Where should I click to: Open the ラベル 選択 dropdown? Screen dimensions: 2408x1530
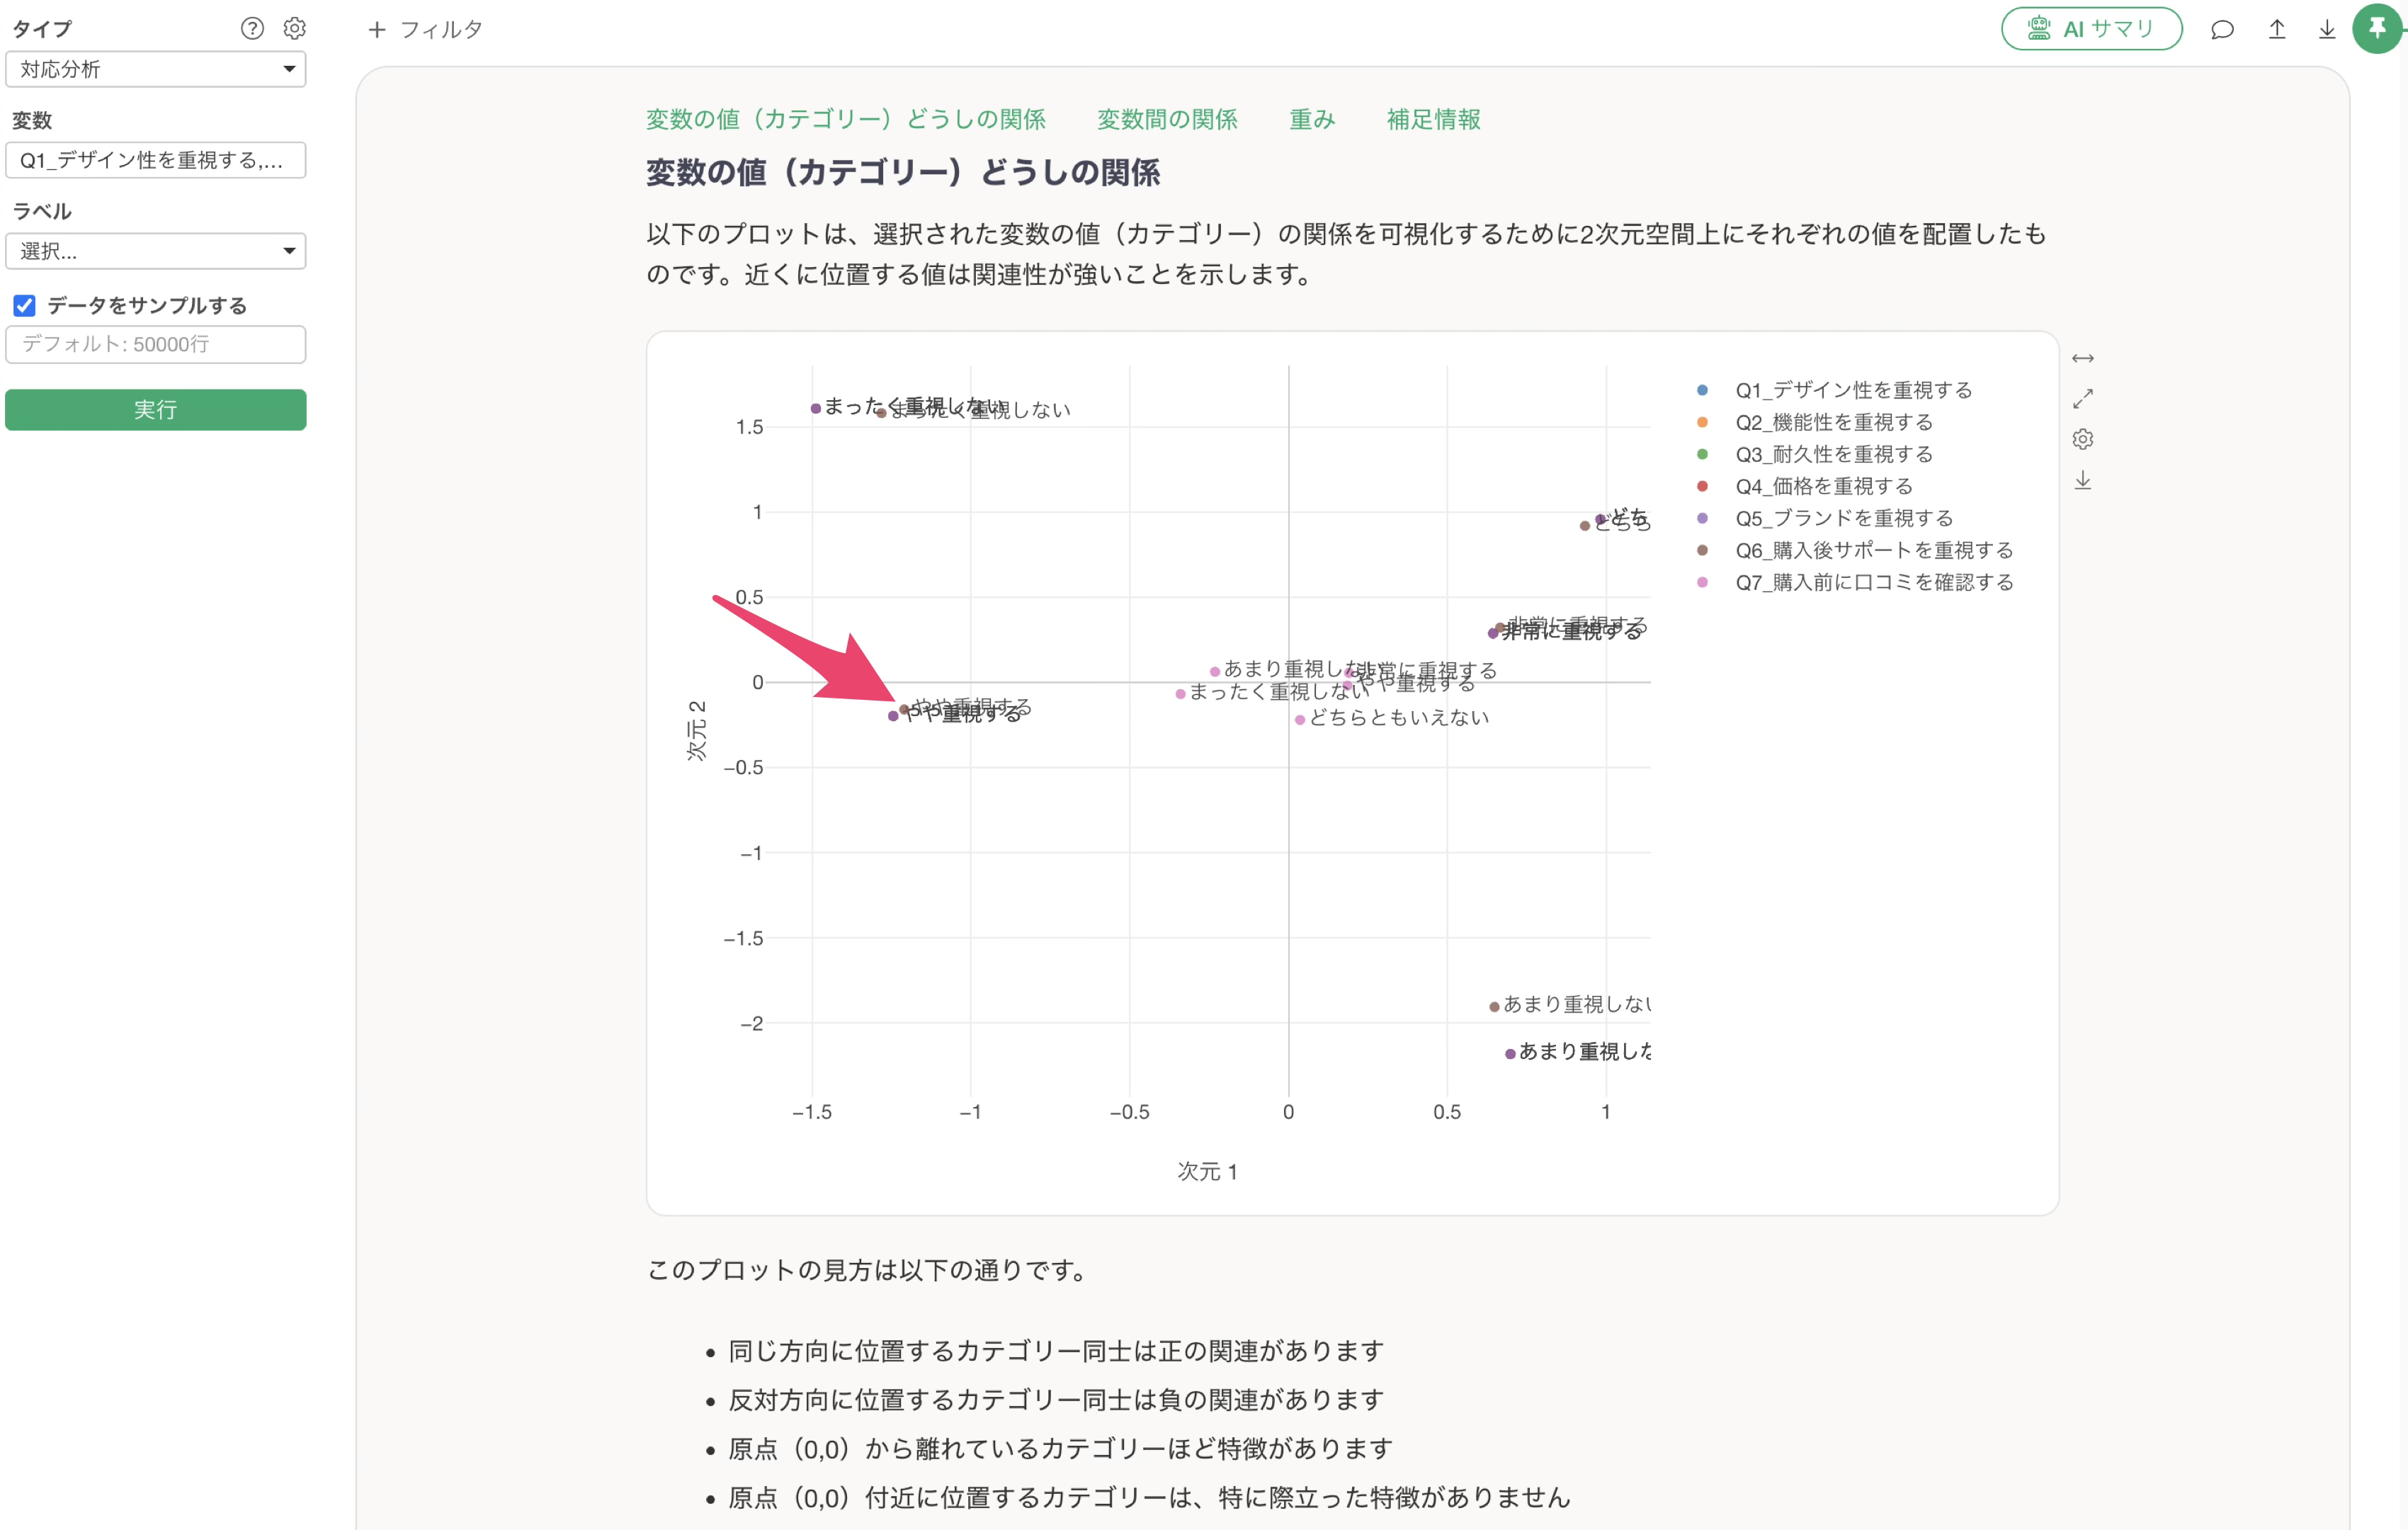[155, 251]
